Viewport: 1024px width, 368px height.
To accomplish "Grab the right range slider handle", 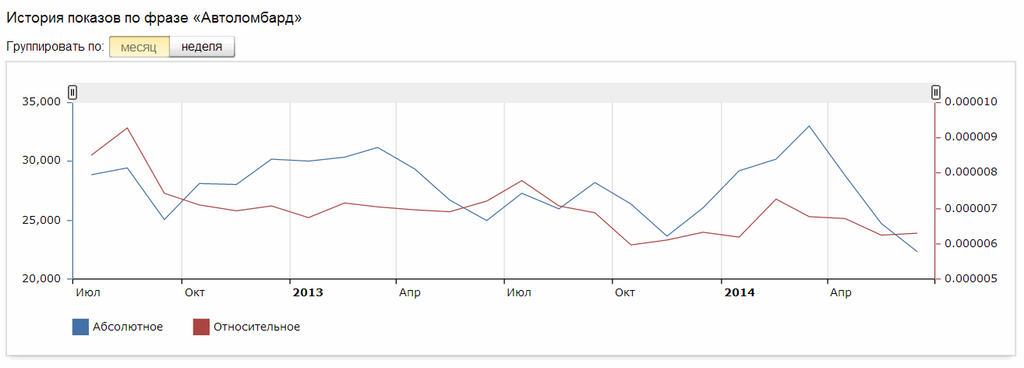I will point(936,92).
